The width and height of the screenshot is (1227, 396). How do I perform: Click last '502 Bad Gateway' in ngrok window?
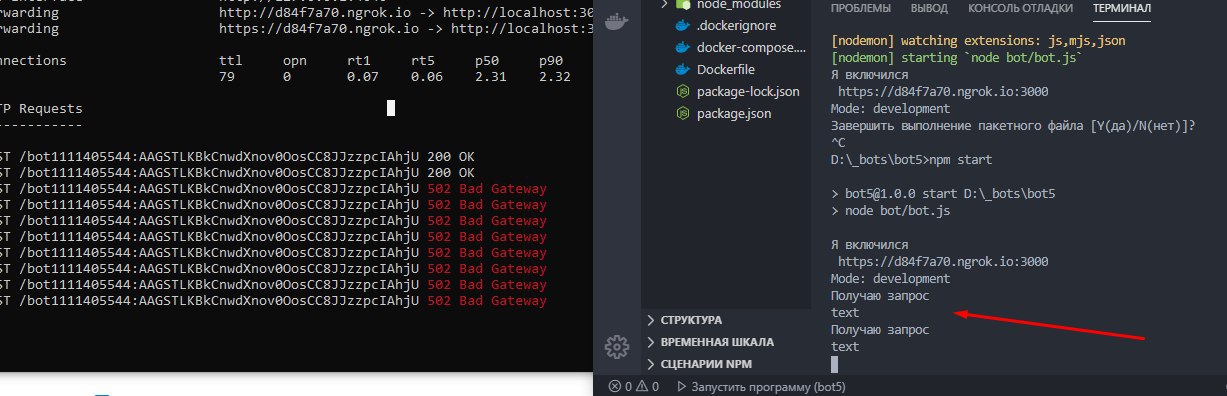point(486,301)
